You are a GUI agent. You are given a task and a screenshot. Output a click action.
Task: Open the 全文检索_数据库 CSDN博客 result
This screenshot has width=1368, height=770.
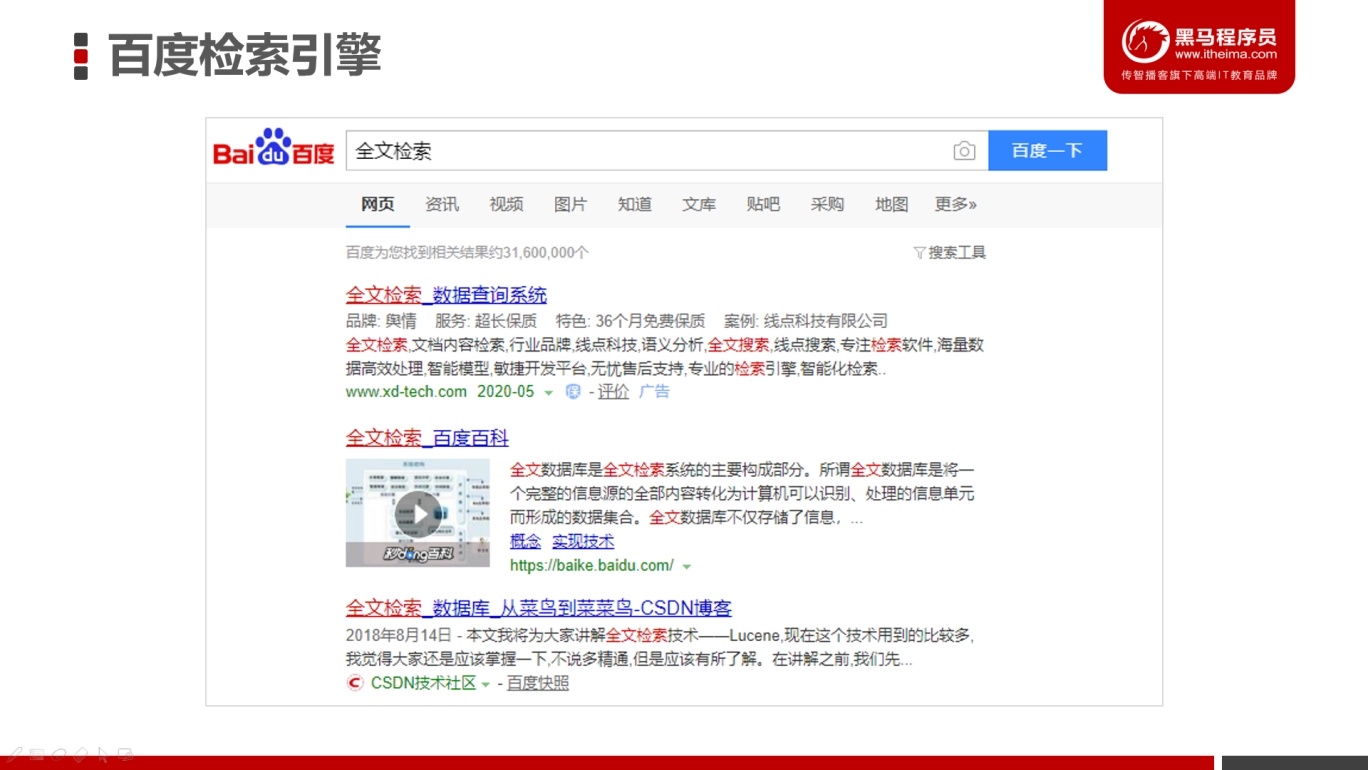tap(539, 608)
